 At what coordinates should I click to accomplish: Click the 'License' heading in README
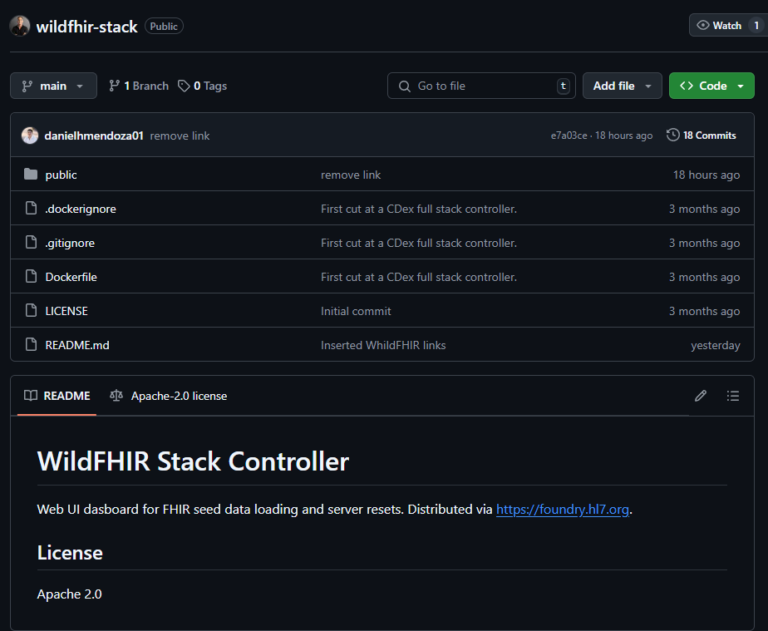[70, 553]
